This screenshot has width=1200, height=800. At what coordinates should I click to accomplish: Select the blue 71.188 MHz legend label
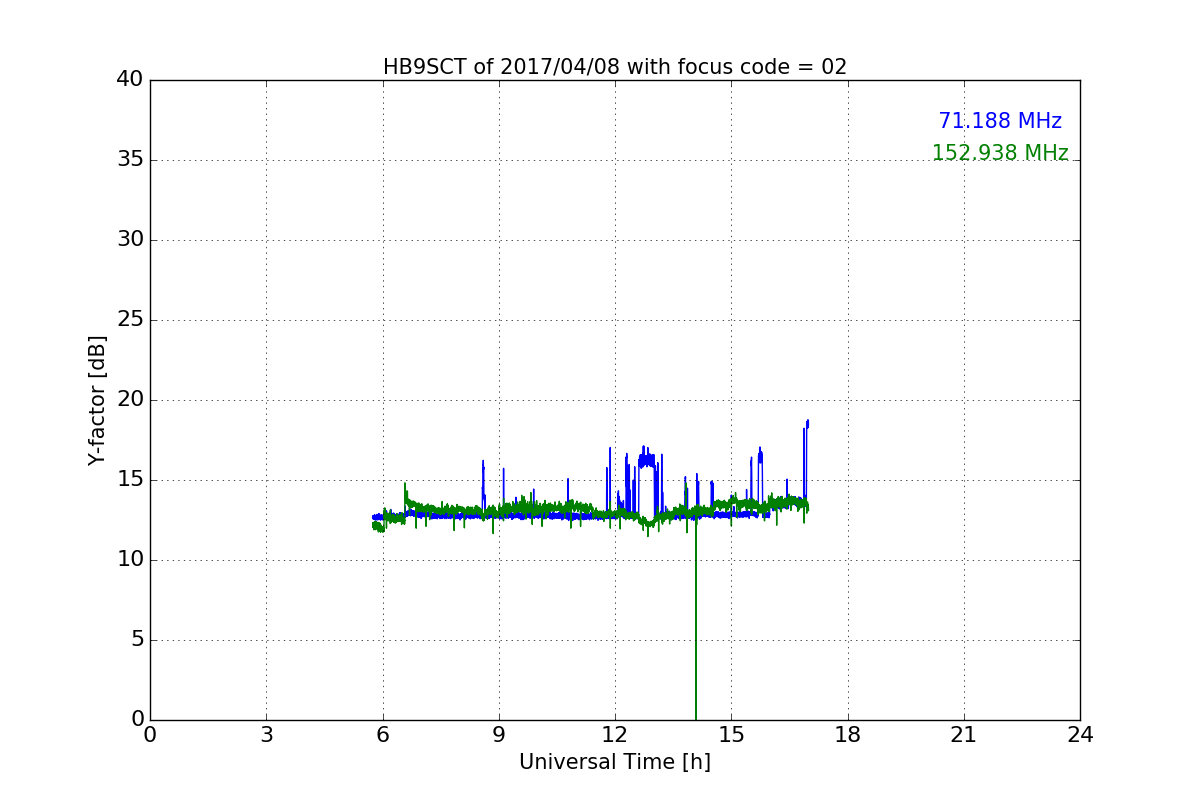(1000, 121)
